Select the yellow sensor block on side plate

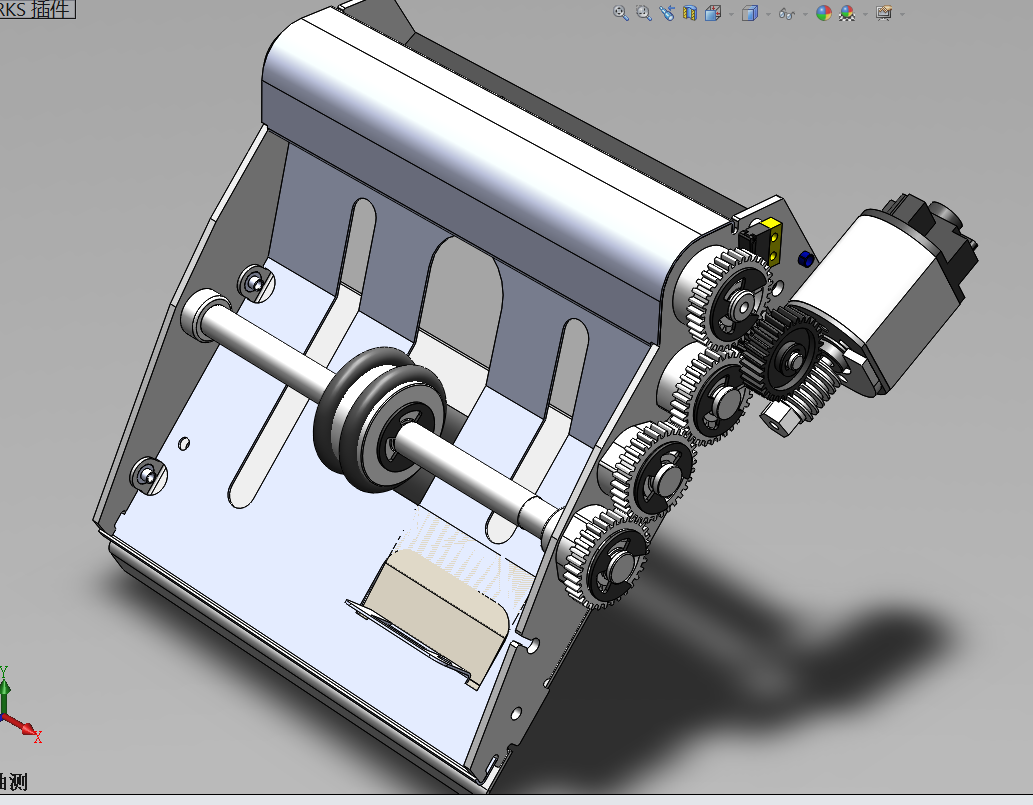[773, 241]
